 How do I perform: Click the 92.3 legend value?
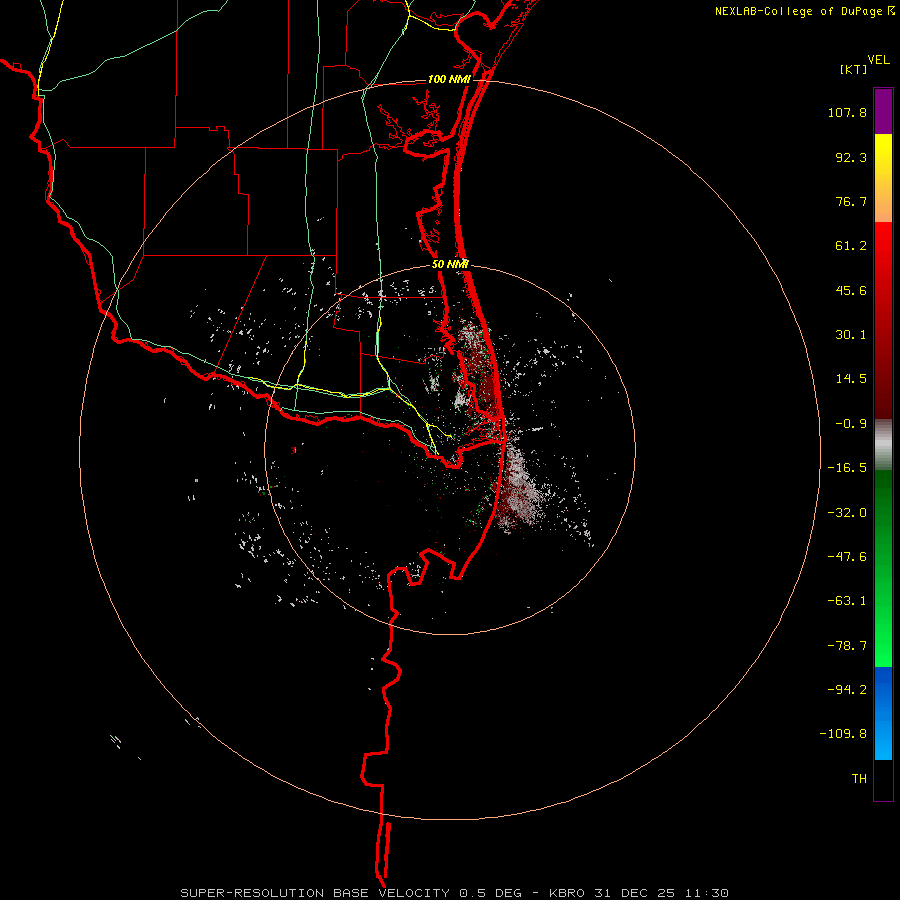click(851, 157)
